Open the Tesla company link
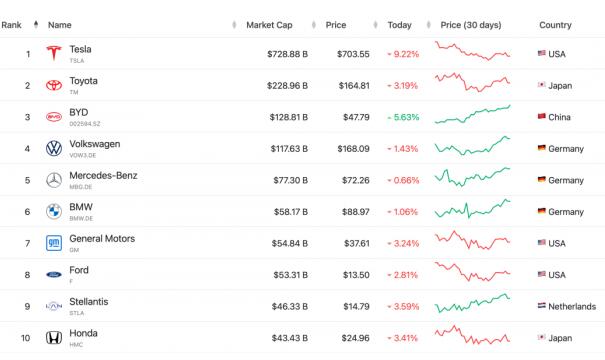The width and height of the screenshot is (605, 360). click(x=80, y=49)
